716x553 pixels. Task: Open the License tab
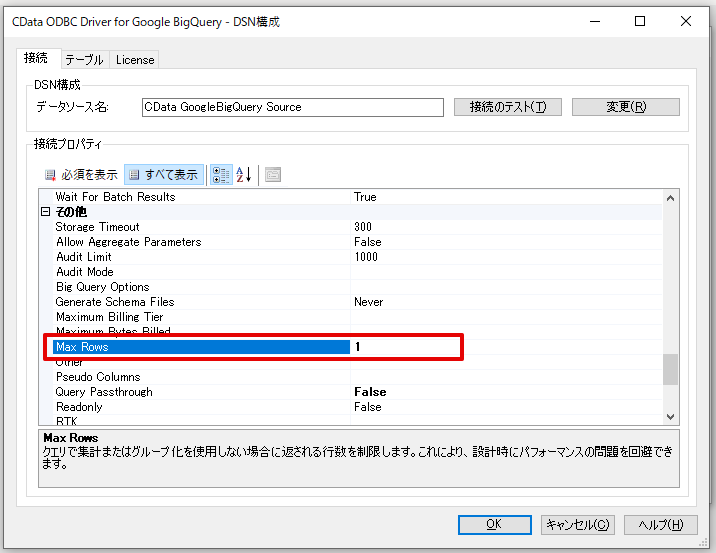point(135,60)
